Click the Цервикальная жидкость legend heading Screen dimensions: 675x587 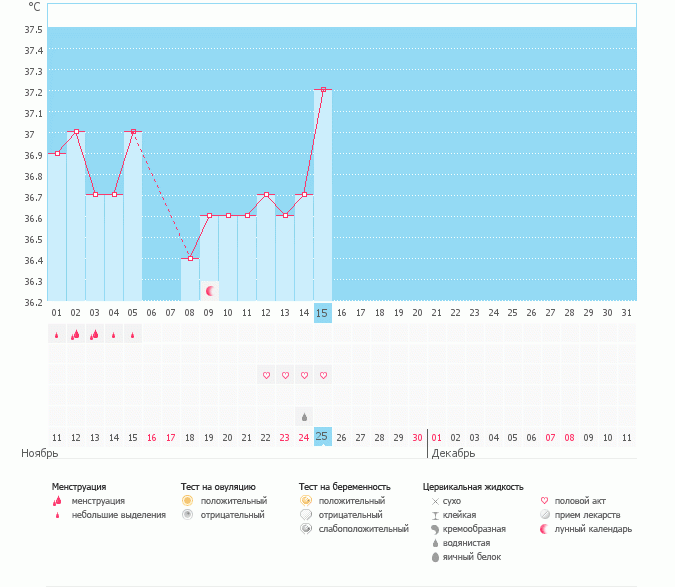pos(473,487)
